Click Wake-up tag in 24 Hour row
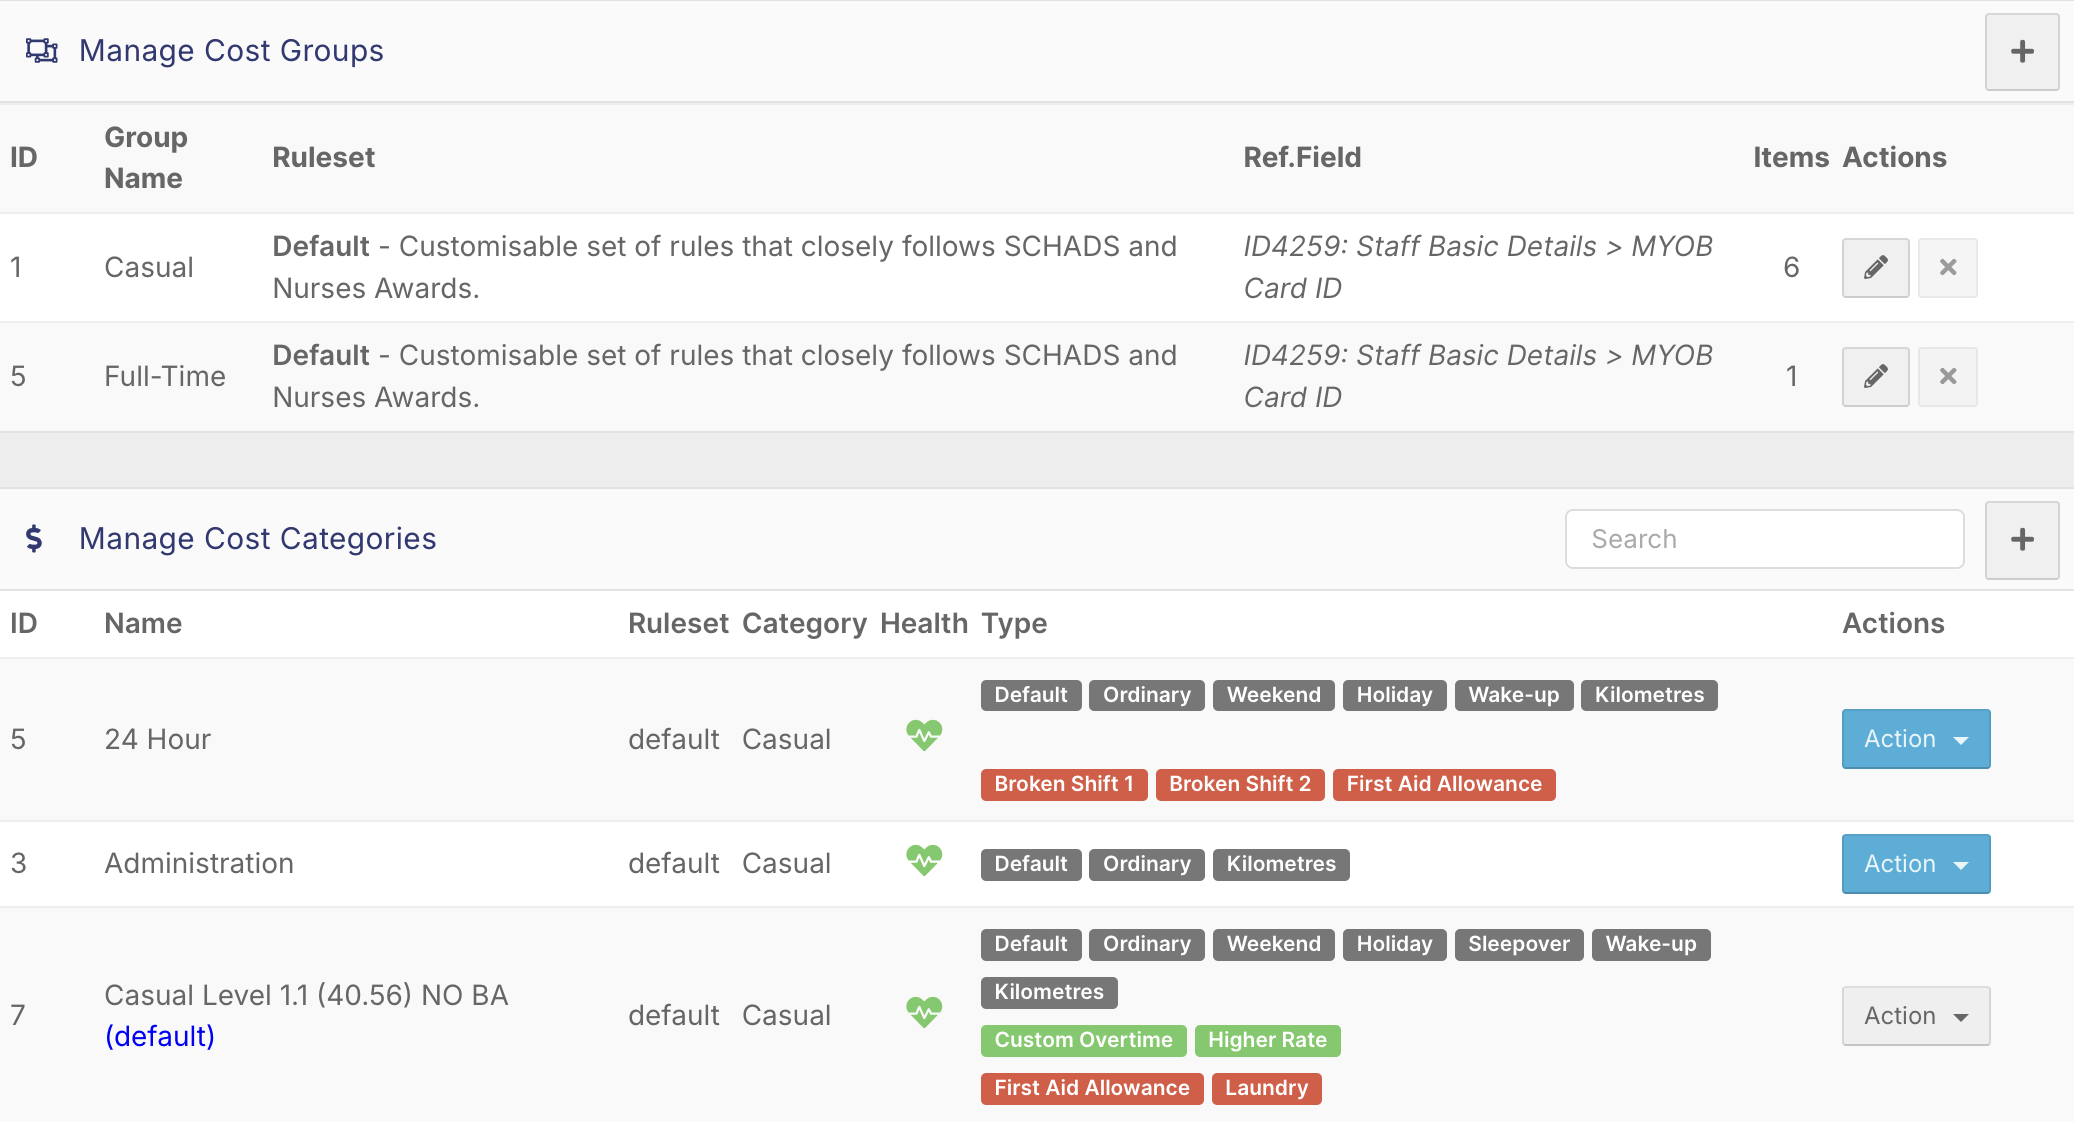2074x1122 pixels. [1513, 695]
